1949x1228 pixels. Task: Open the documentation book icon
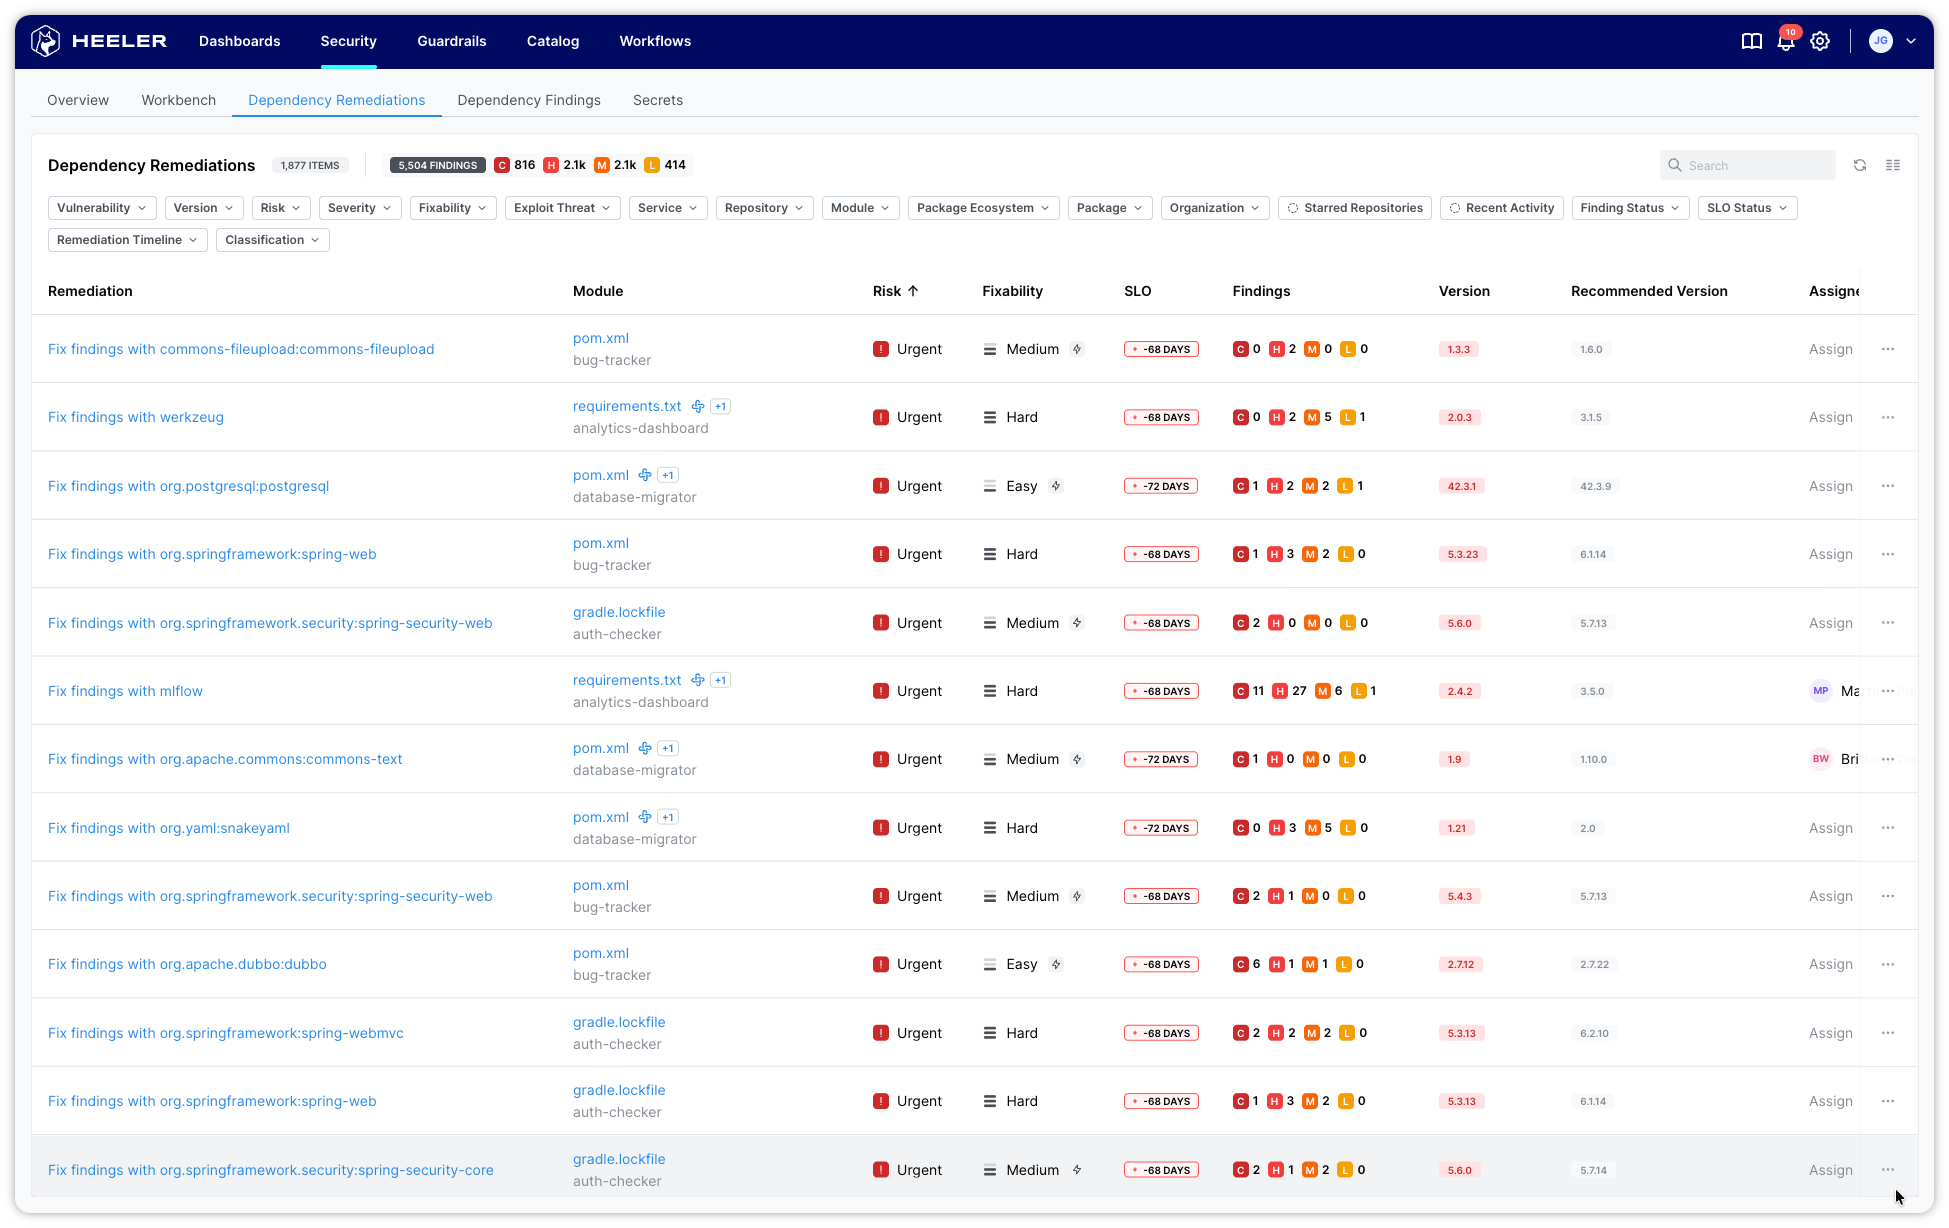tap(1751, 41)
